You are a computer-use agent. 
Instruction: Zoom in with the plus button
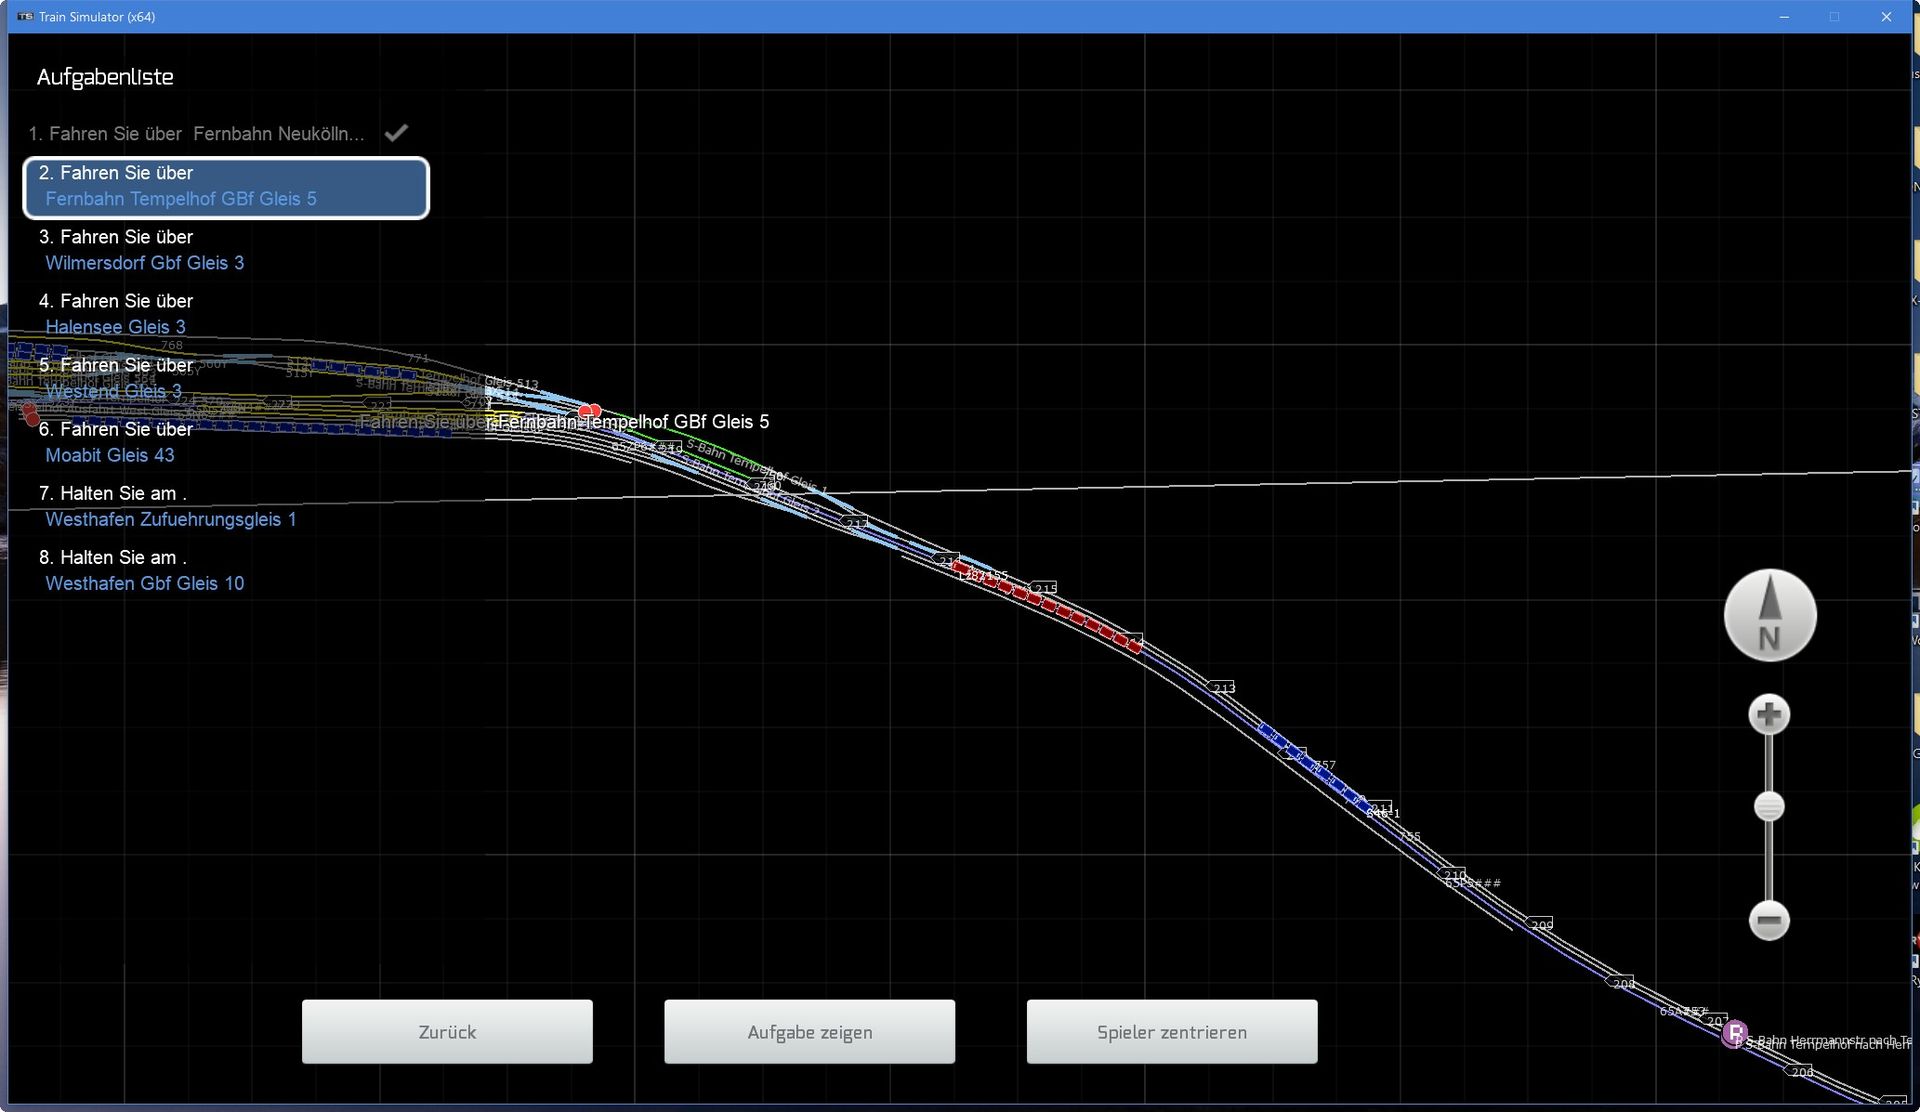1769,714
